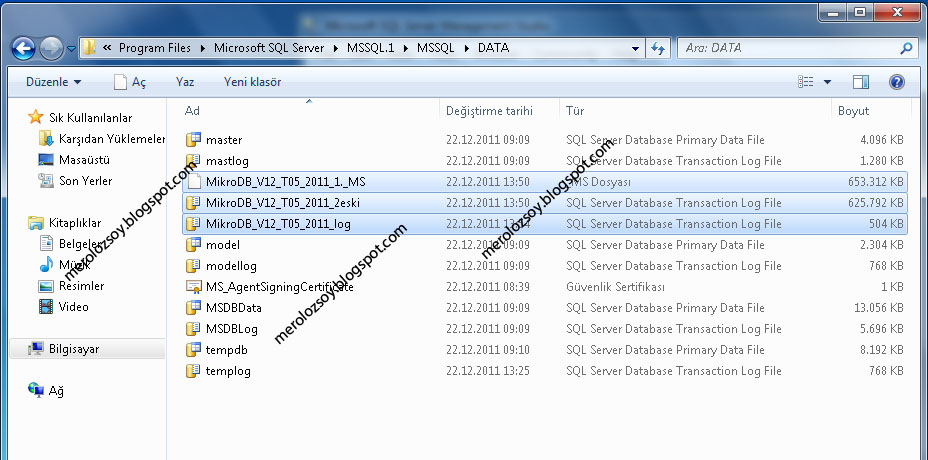Click the search magnifier icon

click(x=906, y=49)
